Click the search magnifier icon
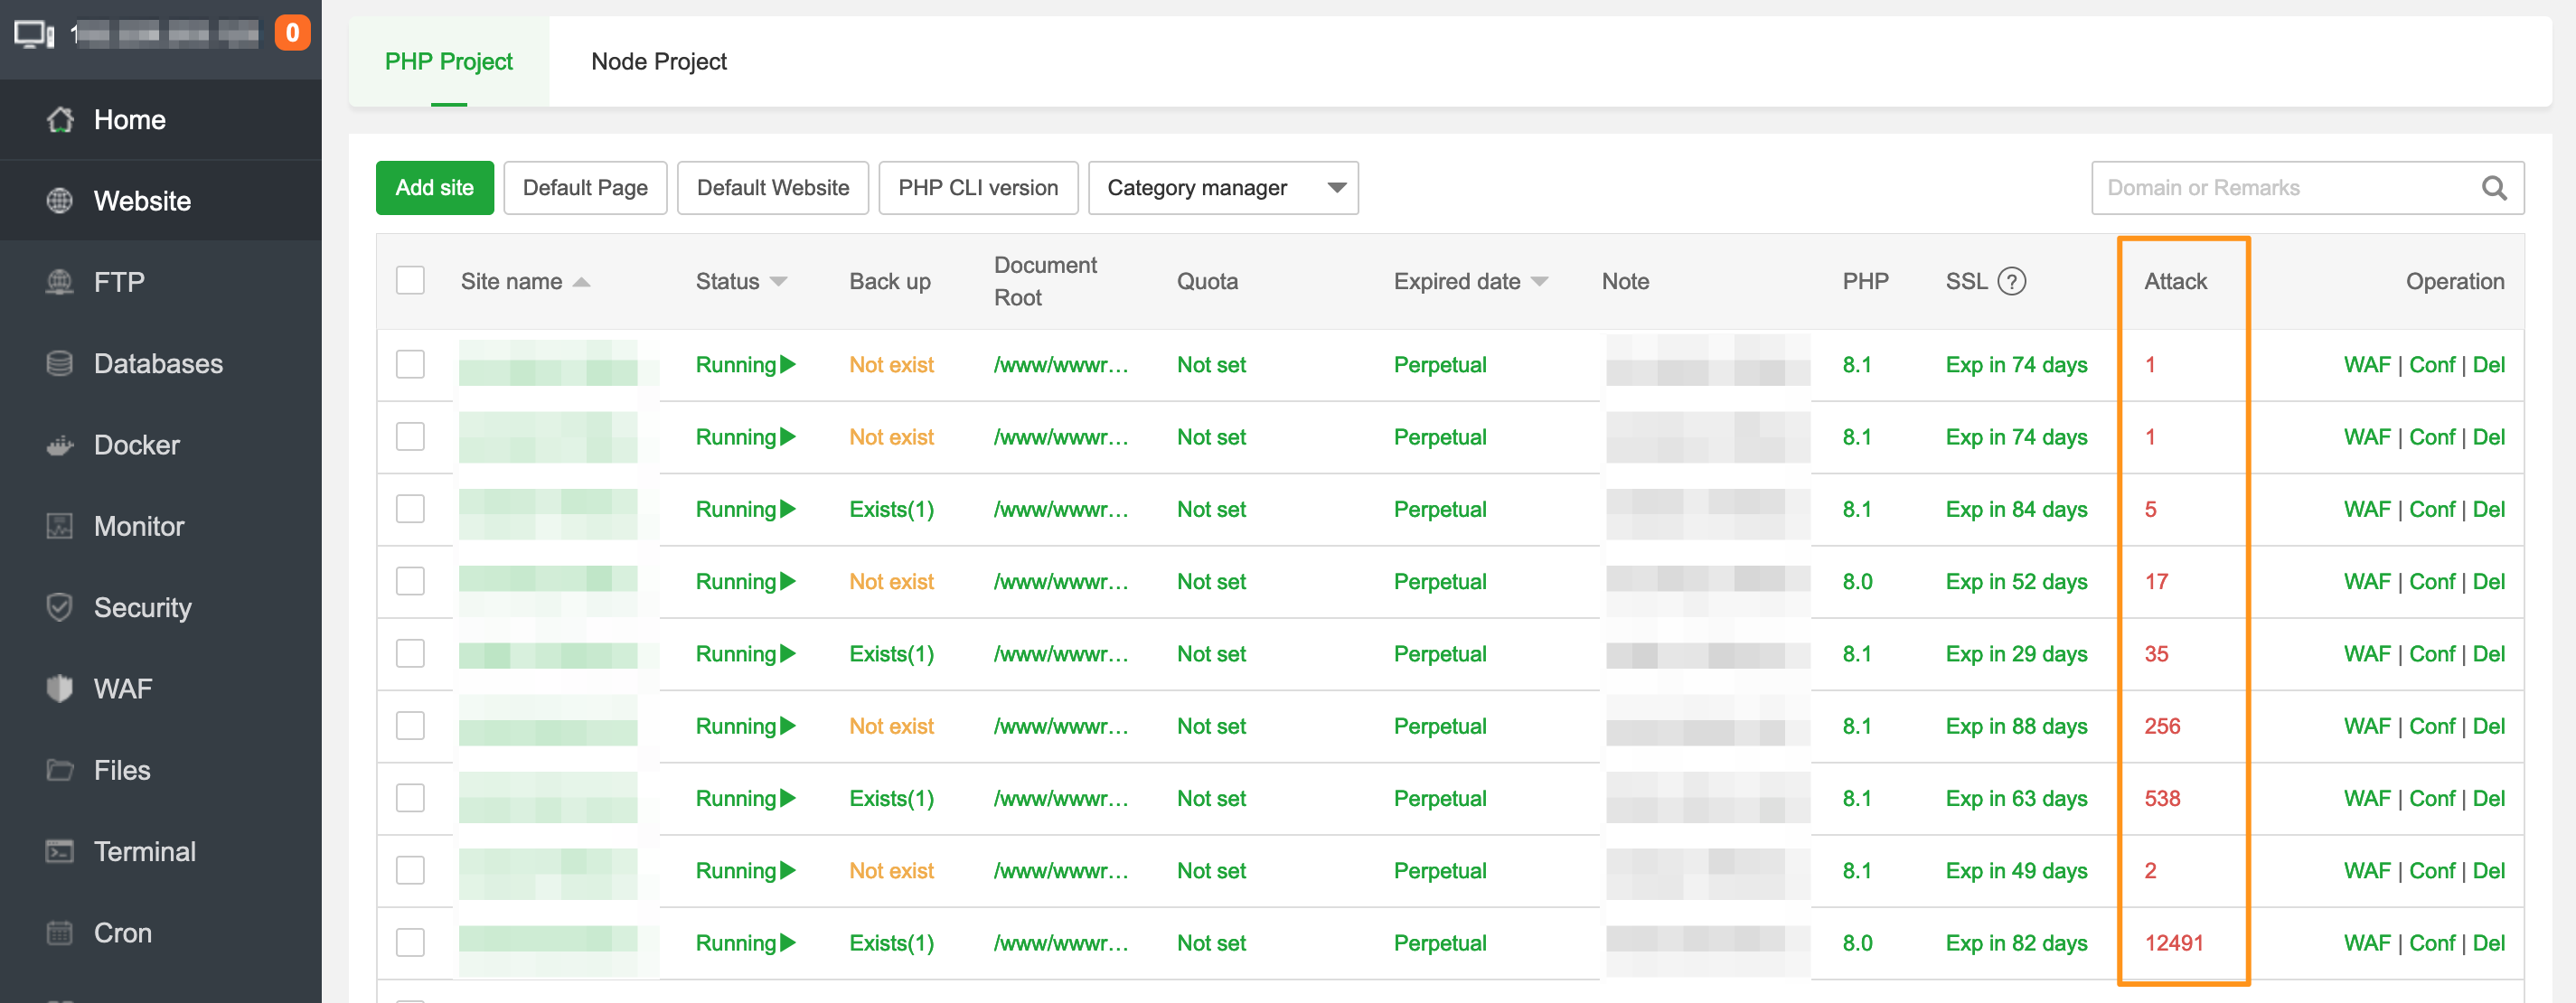The height and width of the screenshot is (1003, 2576). [x=2493, y=188]
